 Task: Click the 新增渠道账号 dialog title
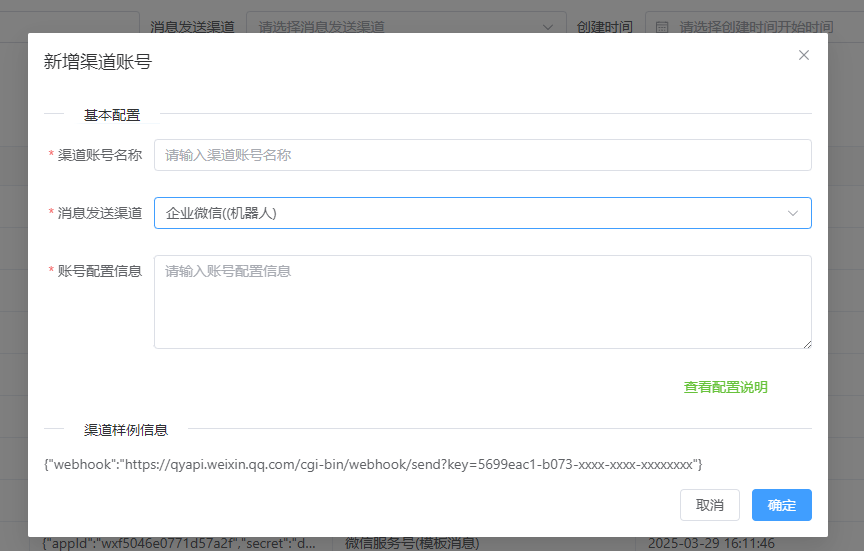tap(98, 61)
